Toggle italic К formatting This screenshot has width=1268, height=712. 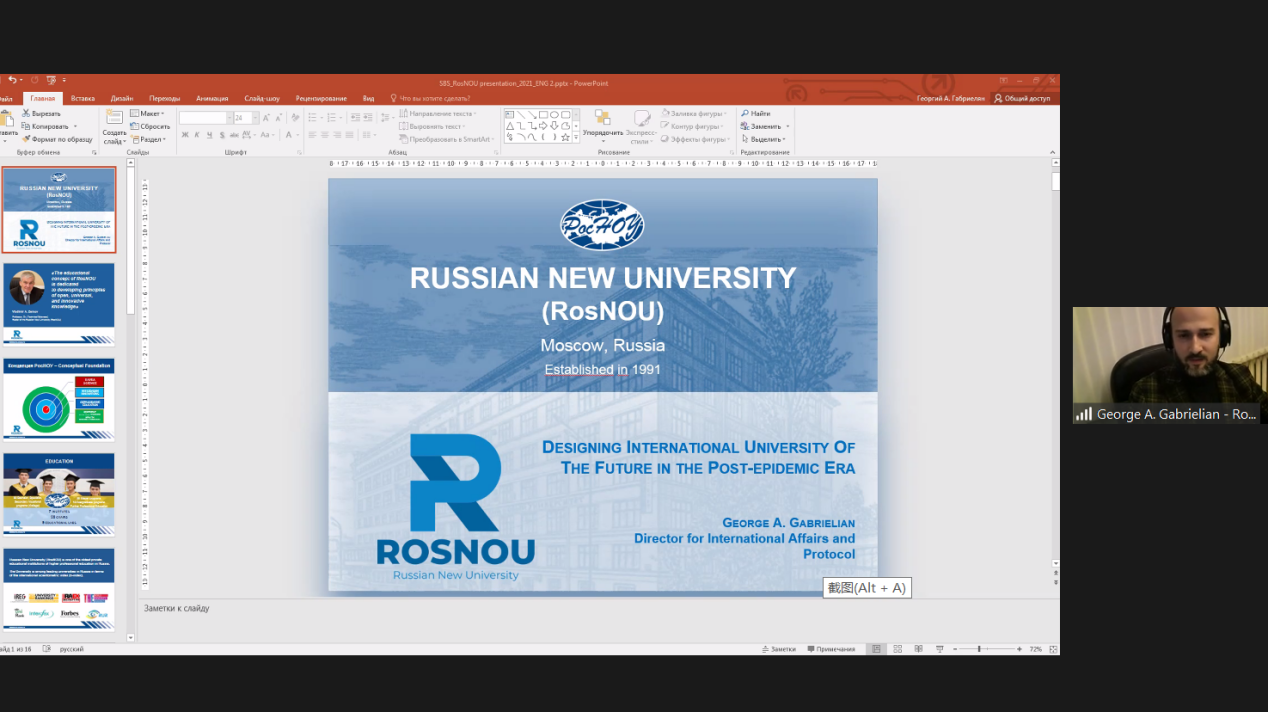[197, 135]
